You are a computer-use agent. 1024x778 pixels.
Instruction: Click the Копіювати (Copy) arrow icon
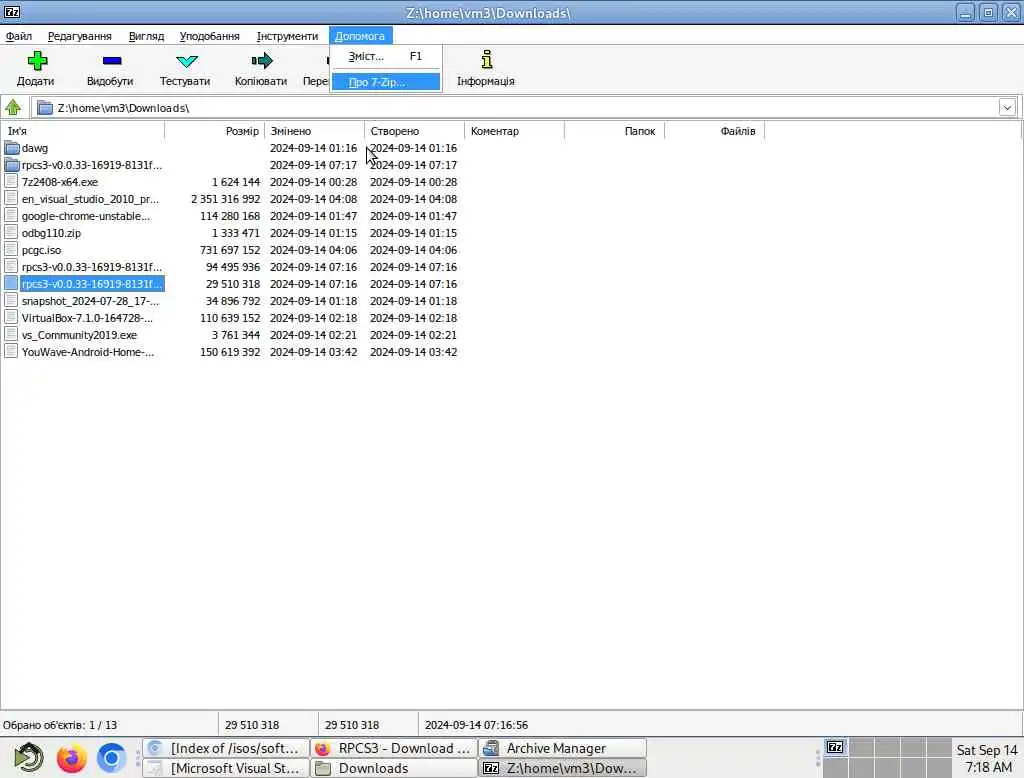[x=262, y=61]
